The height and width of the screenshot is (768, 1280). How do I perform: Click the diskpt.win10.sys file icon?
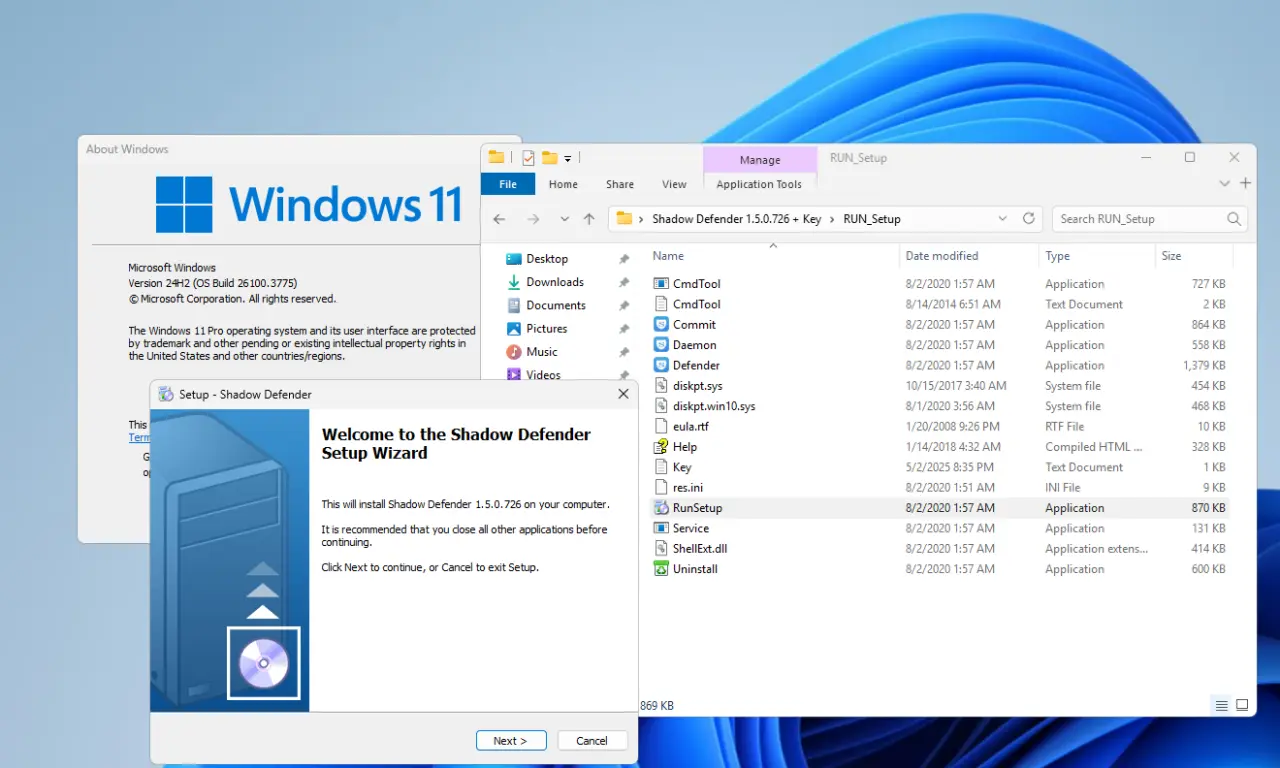pos(660,406)
